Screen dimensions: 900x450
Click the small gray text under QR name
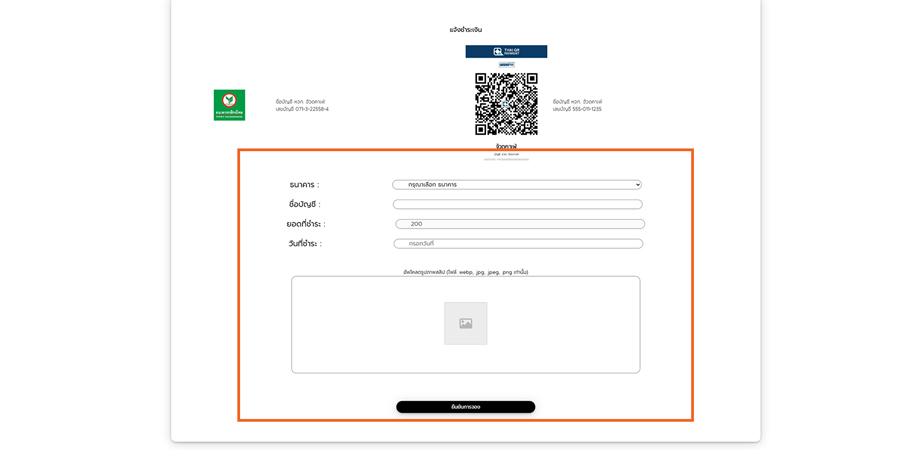[506, 155]
